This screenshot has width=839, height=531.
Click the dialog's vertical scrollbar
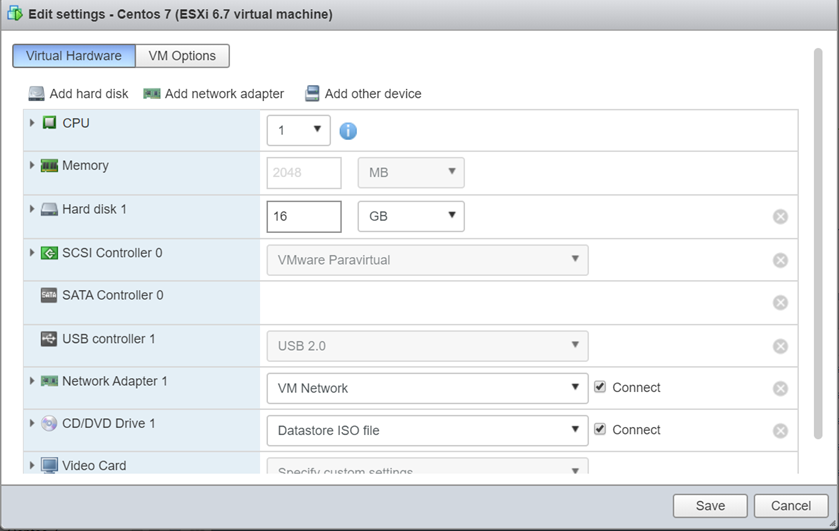[818, 244]
